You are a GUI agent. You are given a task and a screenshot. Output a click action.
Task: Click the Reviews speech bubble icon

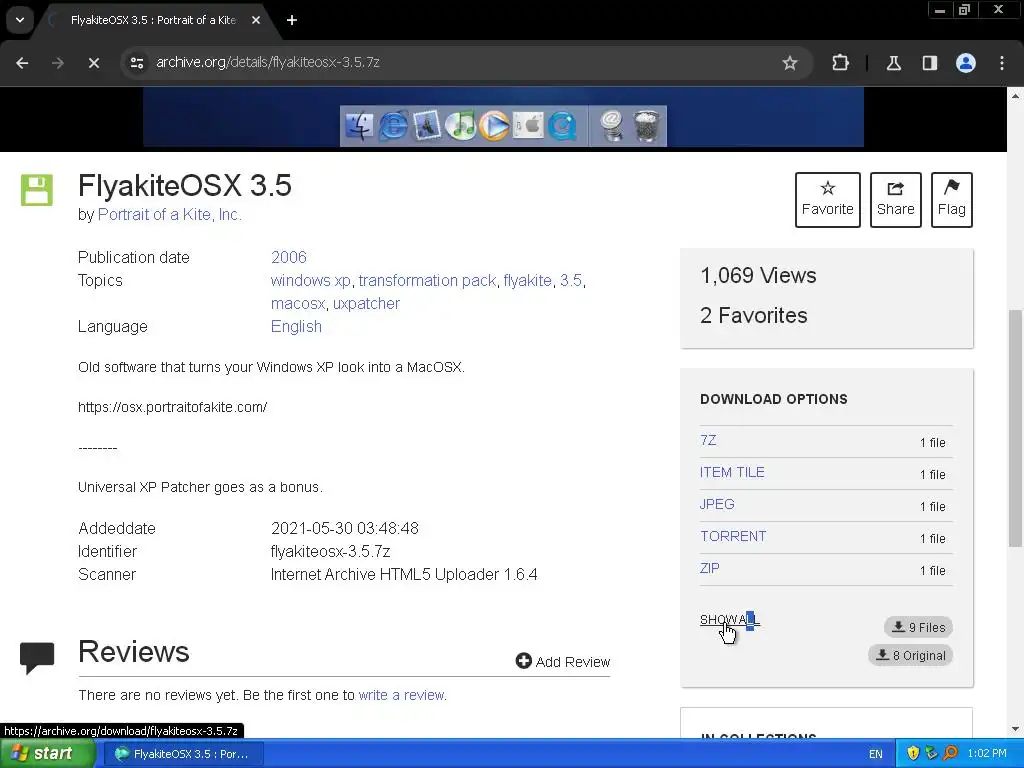point(37,657)
